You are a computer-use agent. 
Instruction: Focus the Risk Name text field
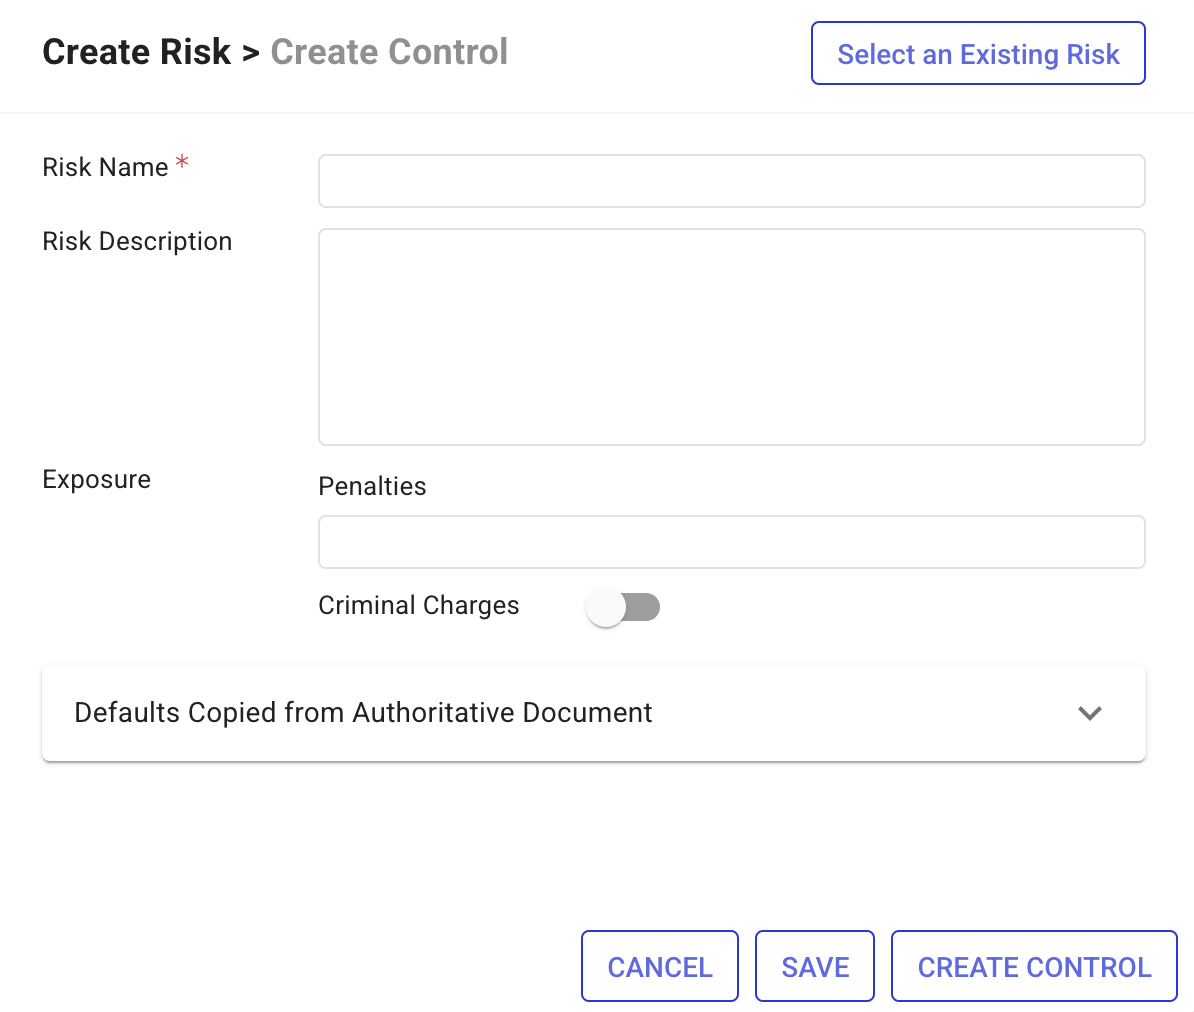(x=731, y=181)
